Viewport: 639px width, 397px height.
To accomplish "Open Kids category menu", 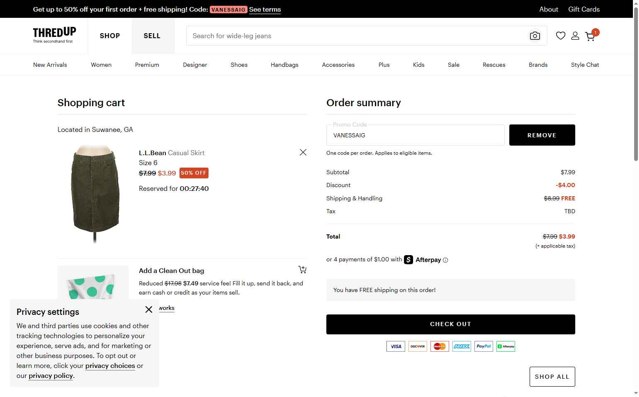I will [419, 65].
